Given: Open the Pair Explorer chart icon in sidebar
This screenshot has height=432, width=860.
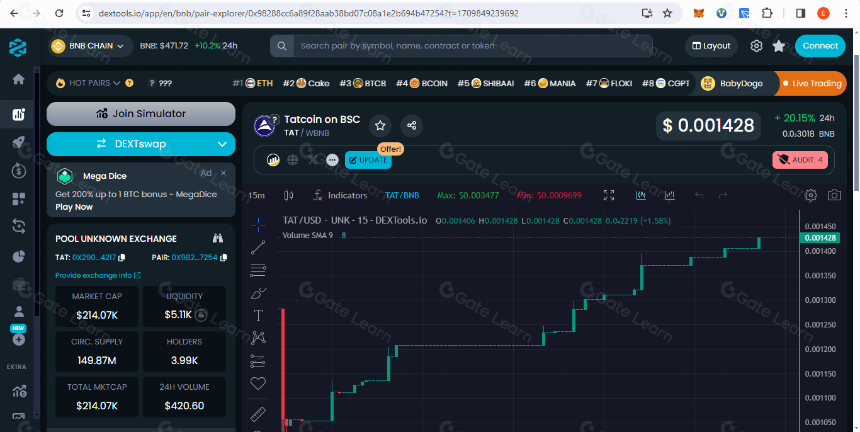Looking at the screenshot, I should coord(18,114).
